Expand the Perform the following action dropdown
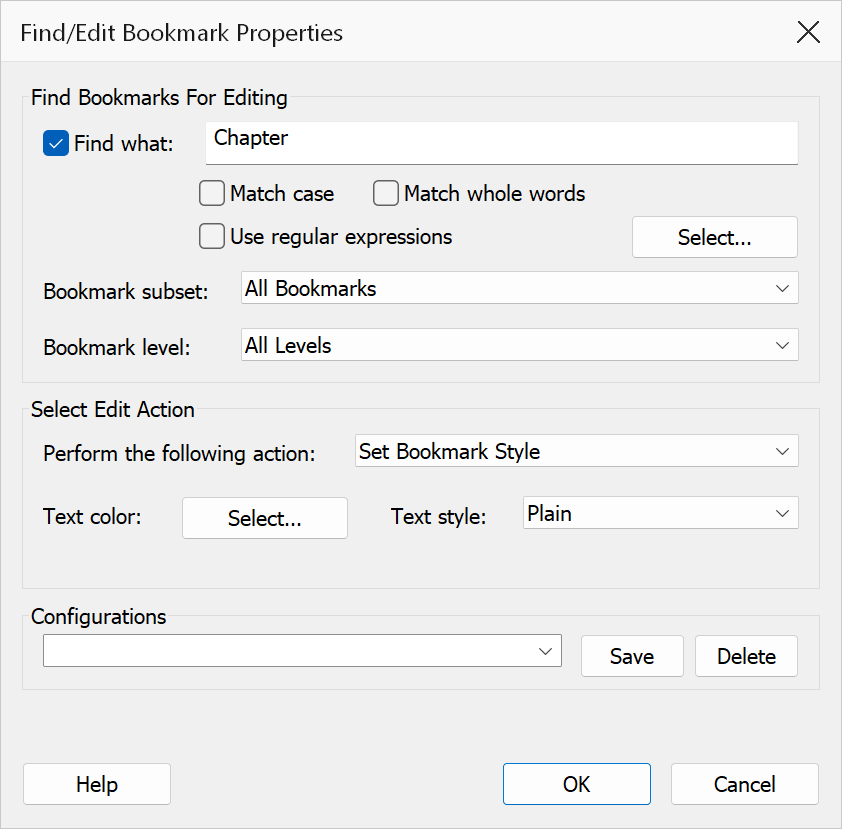Viewport: 842px width, 829px height. pos(576,450)
